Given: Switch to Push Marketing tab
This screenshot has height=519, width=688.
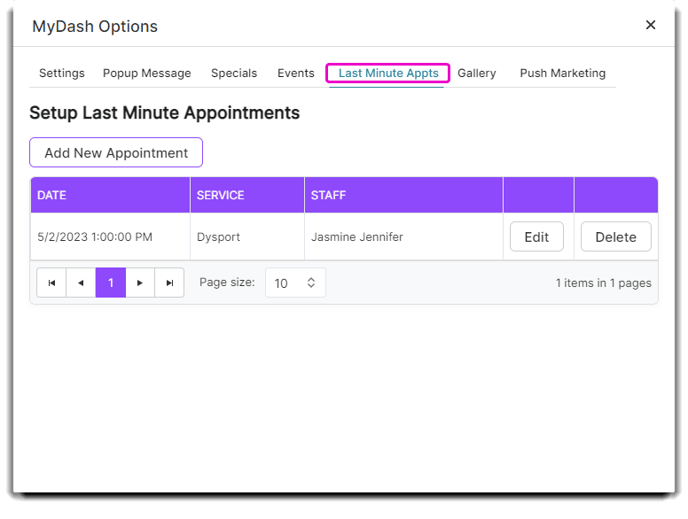Looking at the screenshot, I should [563, 73].
